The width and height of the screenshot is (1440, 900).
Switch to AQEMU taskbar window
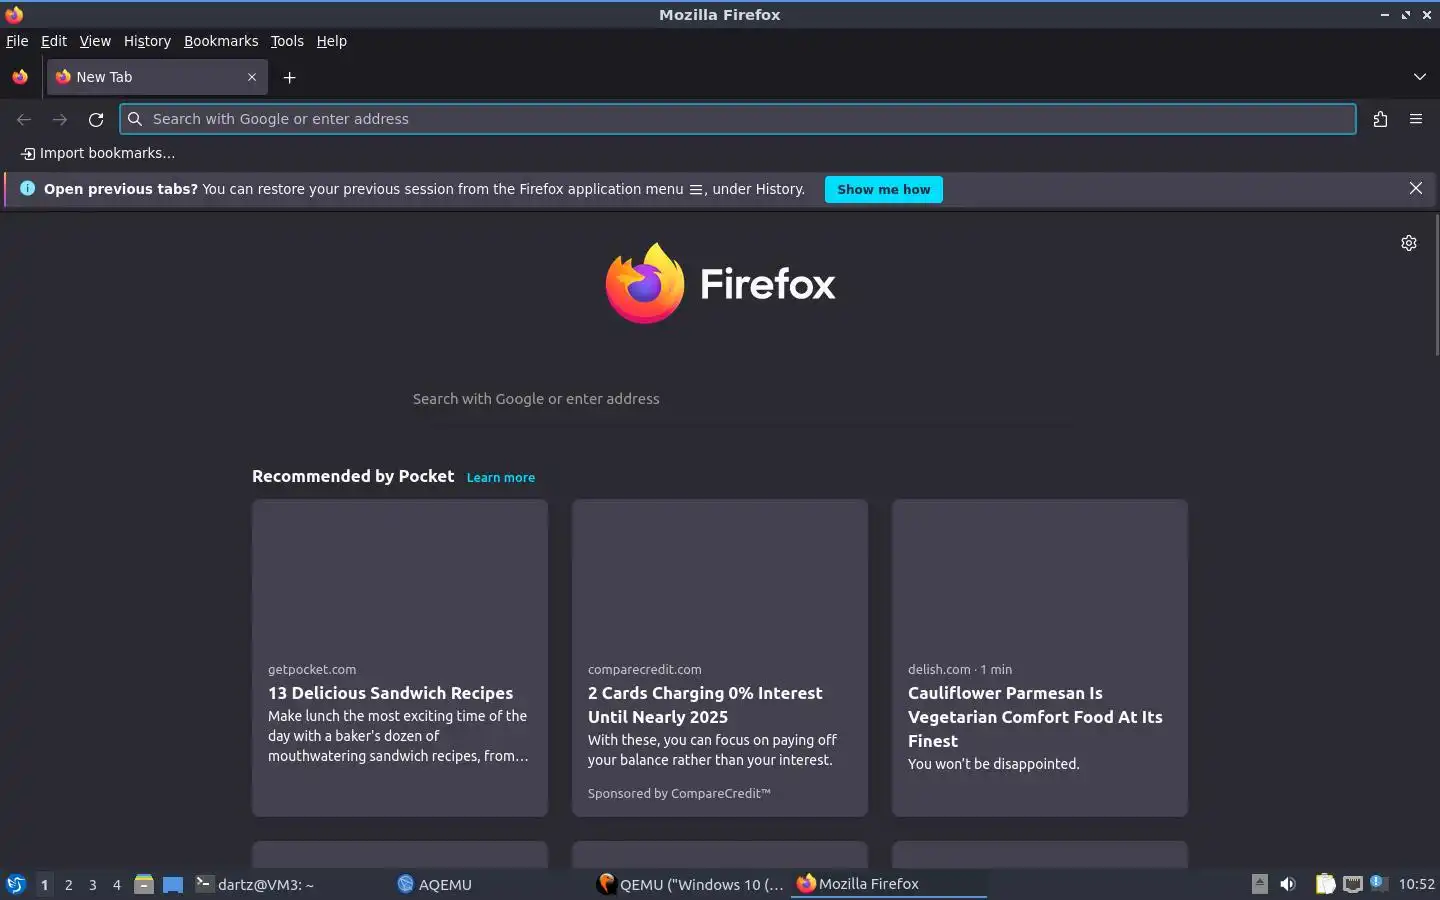490,884
